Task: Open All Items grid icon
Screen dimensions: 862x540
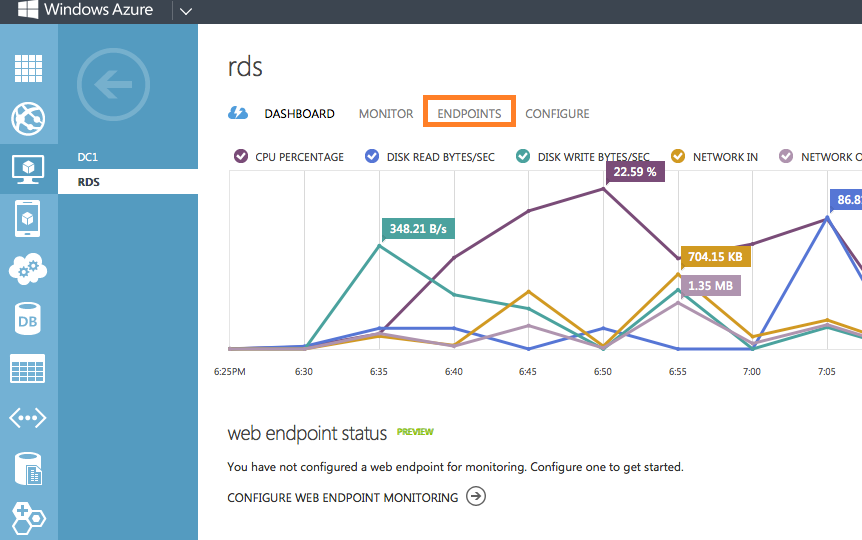Action: click(x=28, y=68)
